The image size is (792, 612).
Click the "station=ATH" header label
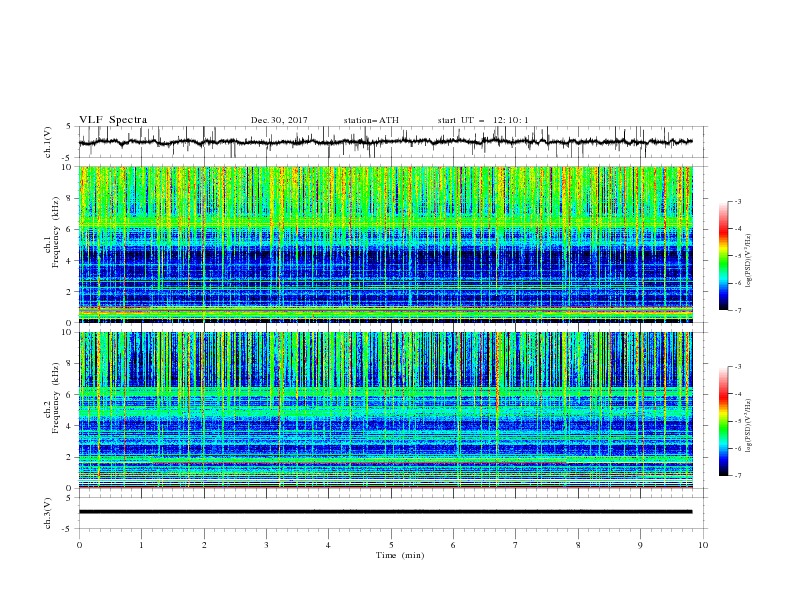click(x=371, y=120)
